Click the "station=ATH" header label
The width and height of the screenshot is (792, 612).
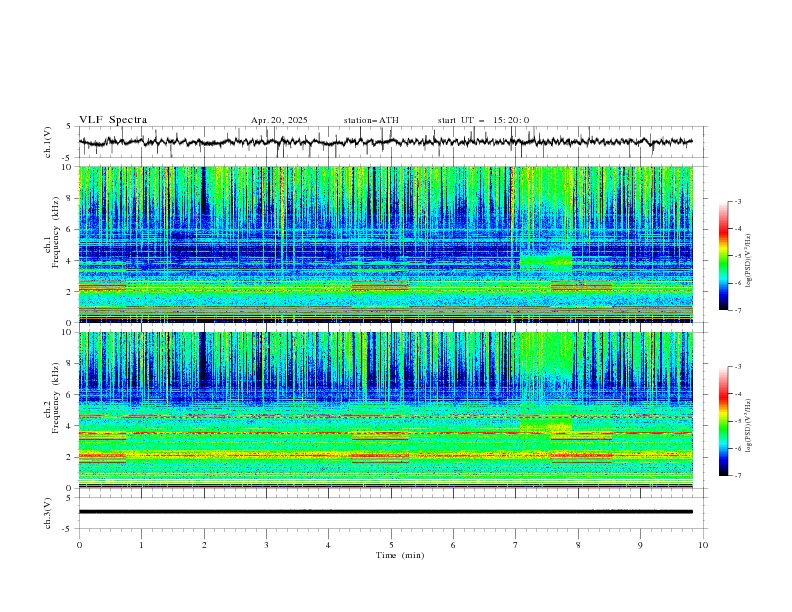pos(371,120)
